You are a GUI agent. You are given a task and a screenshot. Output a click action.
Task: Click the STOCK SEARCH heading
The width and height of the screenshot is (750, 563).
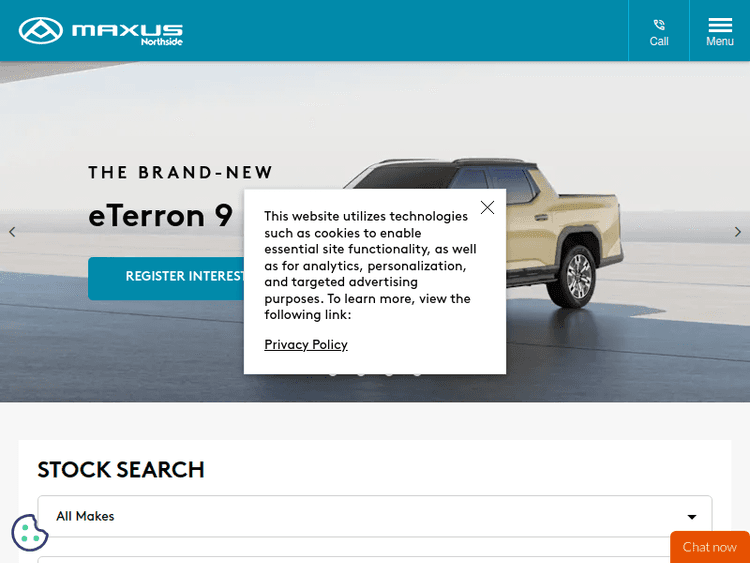(x=121, y=470)
